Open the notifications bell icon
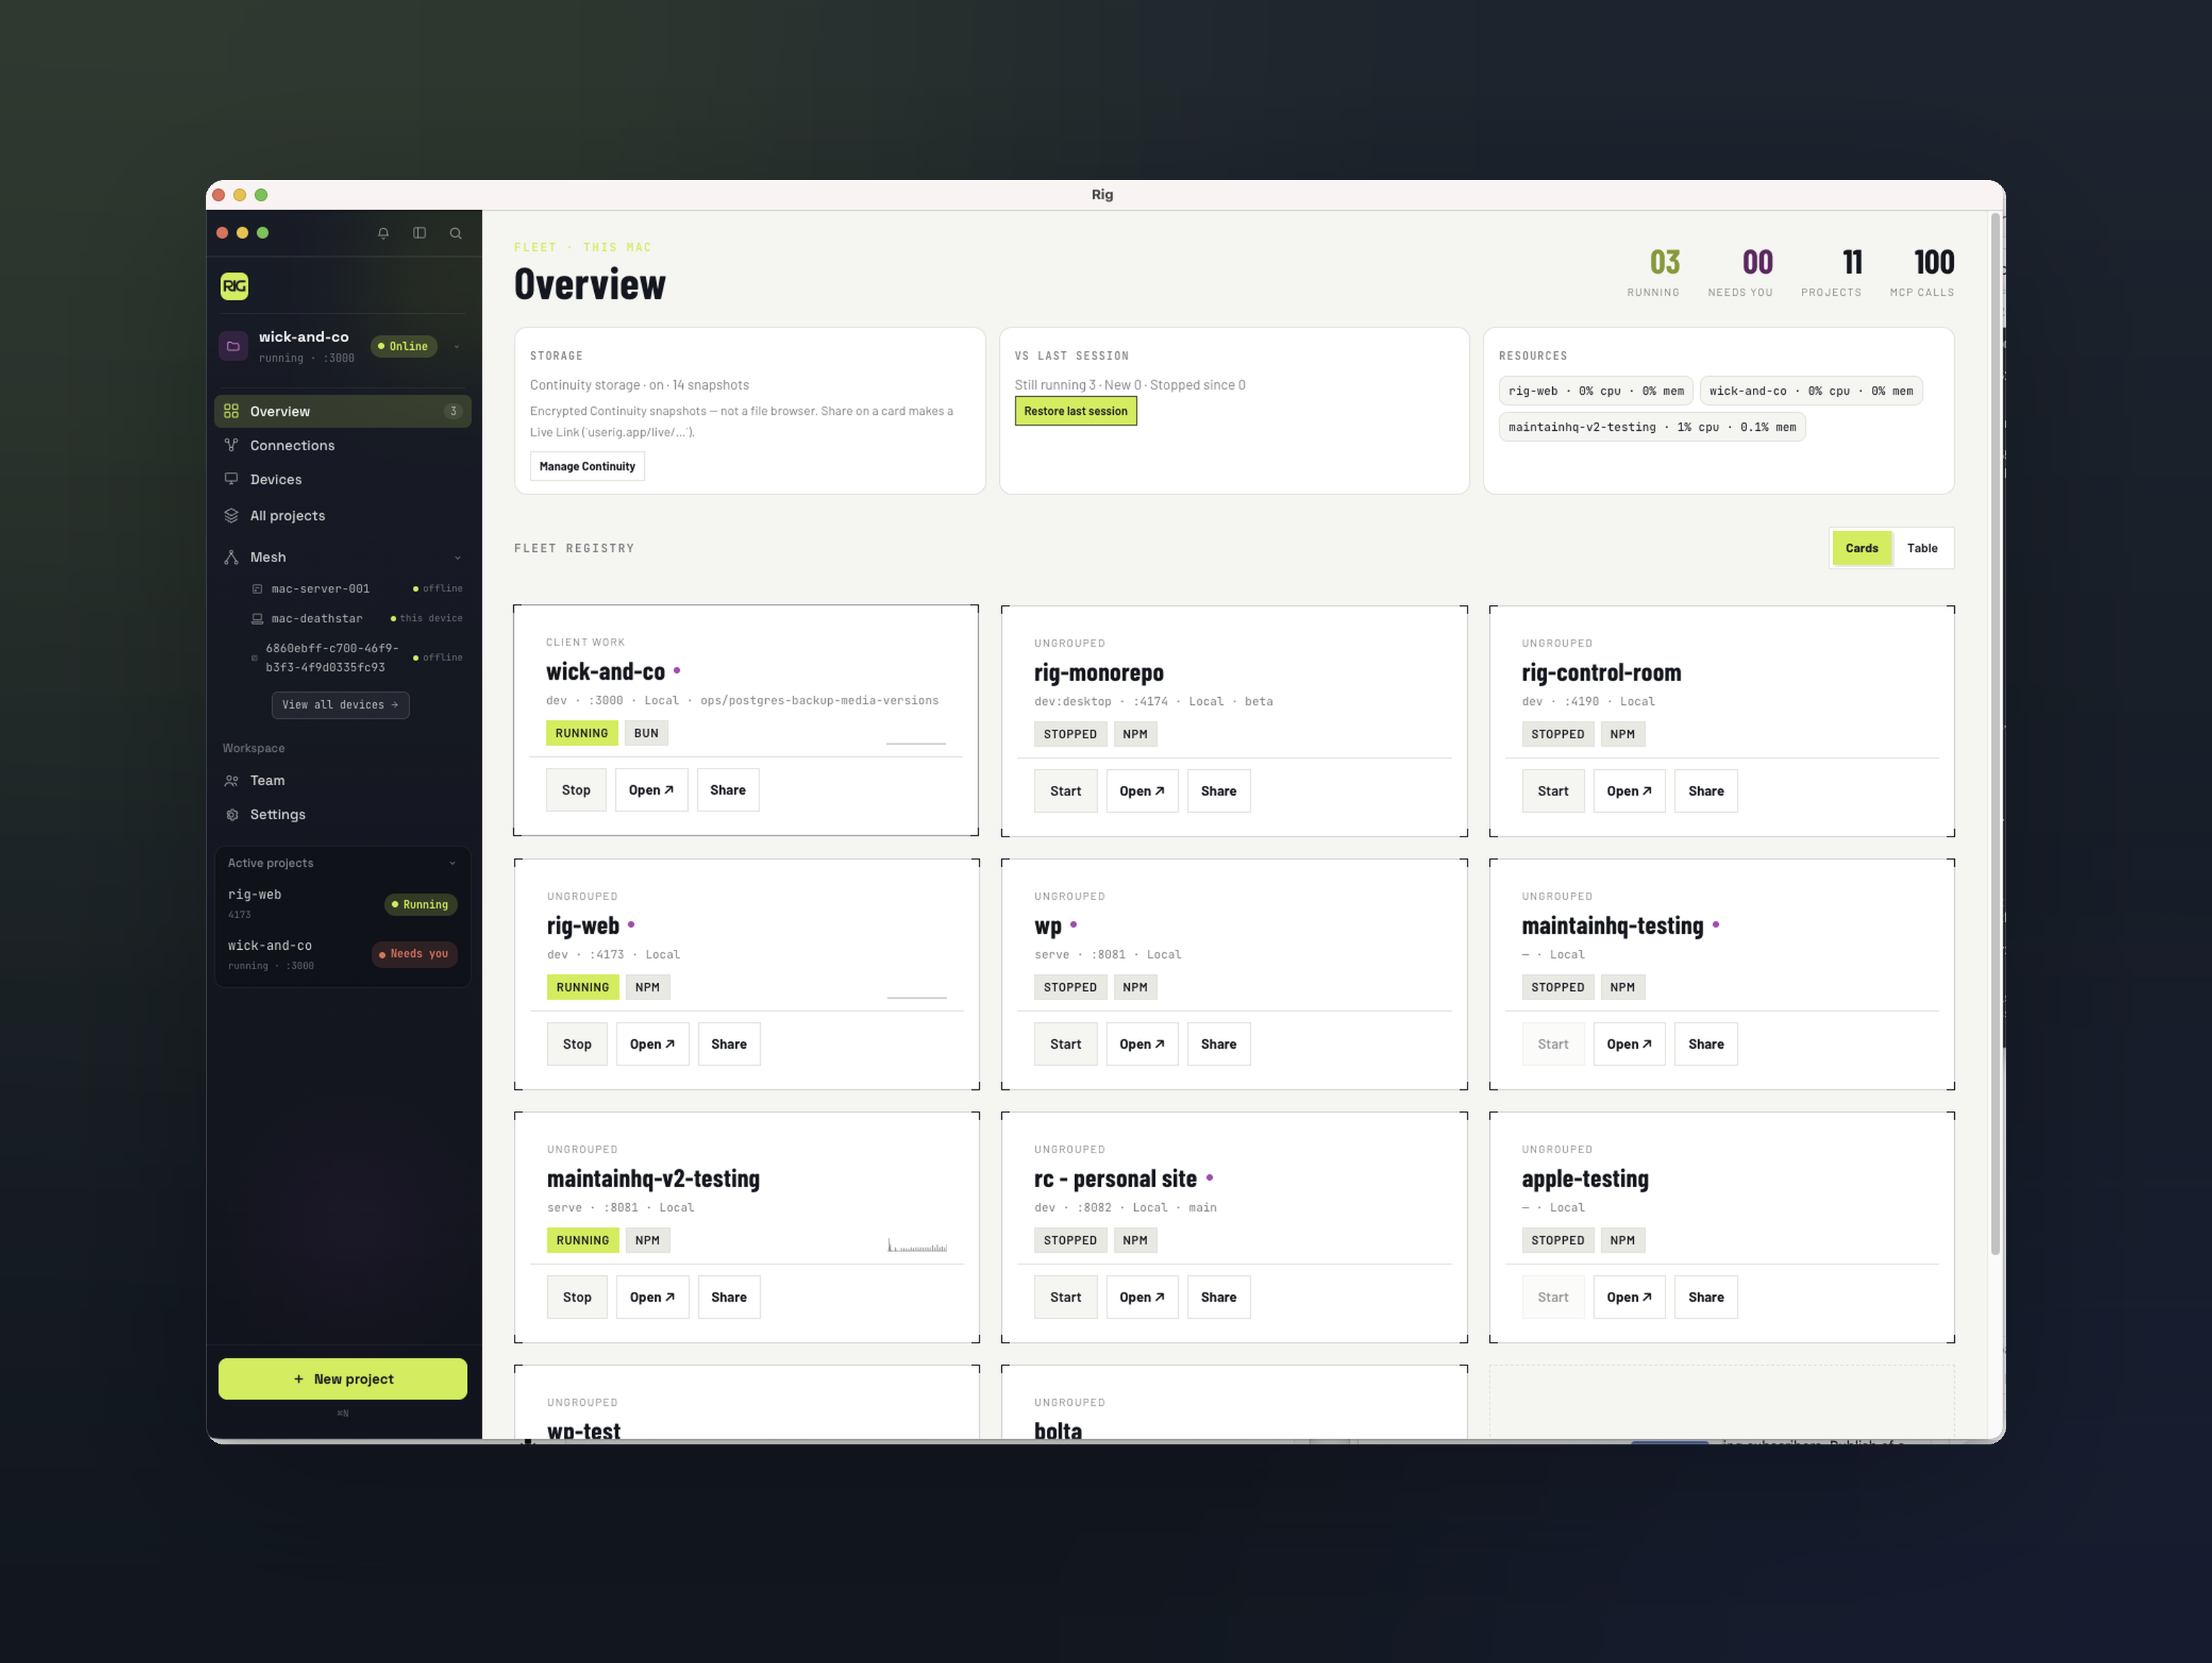Viewport: 2212px width, 1663px height. [x=383, y=233]
